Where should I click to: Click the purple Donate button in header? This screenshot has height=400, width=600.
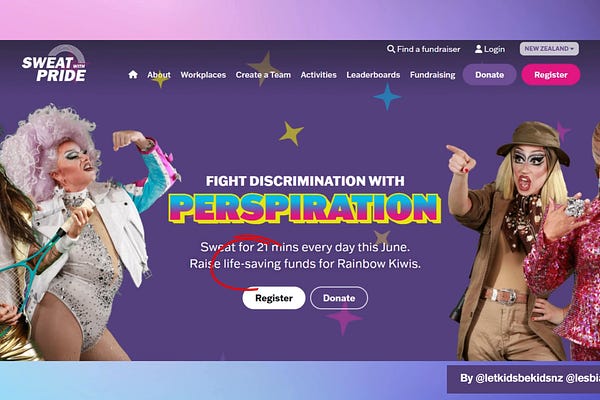[x=489, y=75]
